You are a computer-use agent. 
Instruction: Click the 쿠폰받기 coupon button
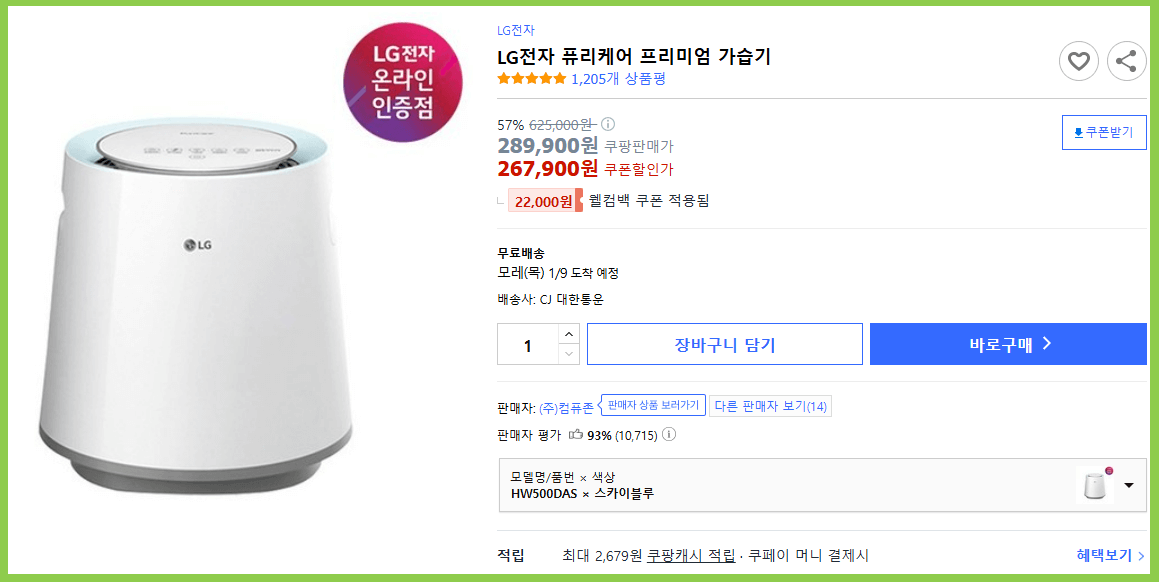pyautogui.click(x=1103, y=131)
